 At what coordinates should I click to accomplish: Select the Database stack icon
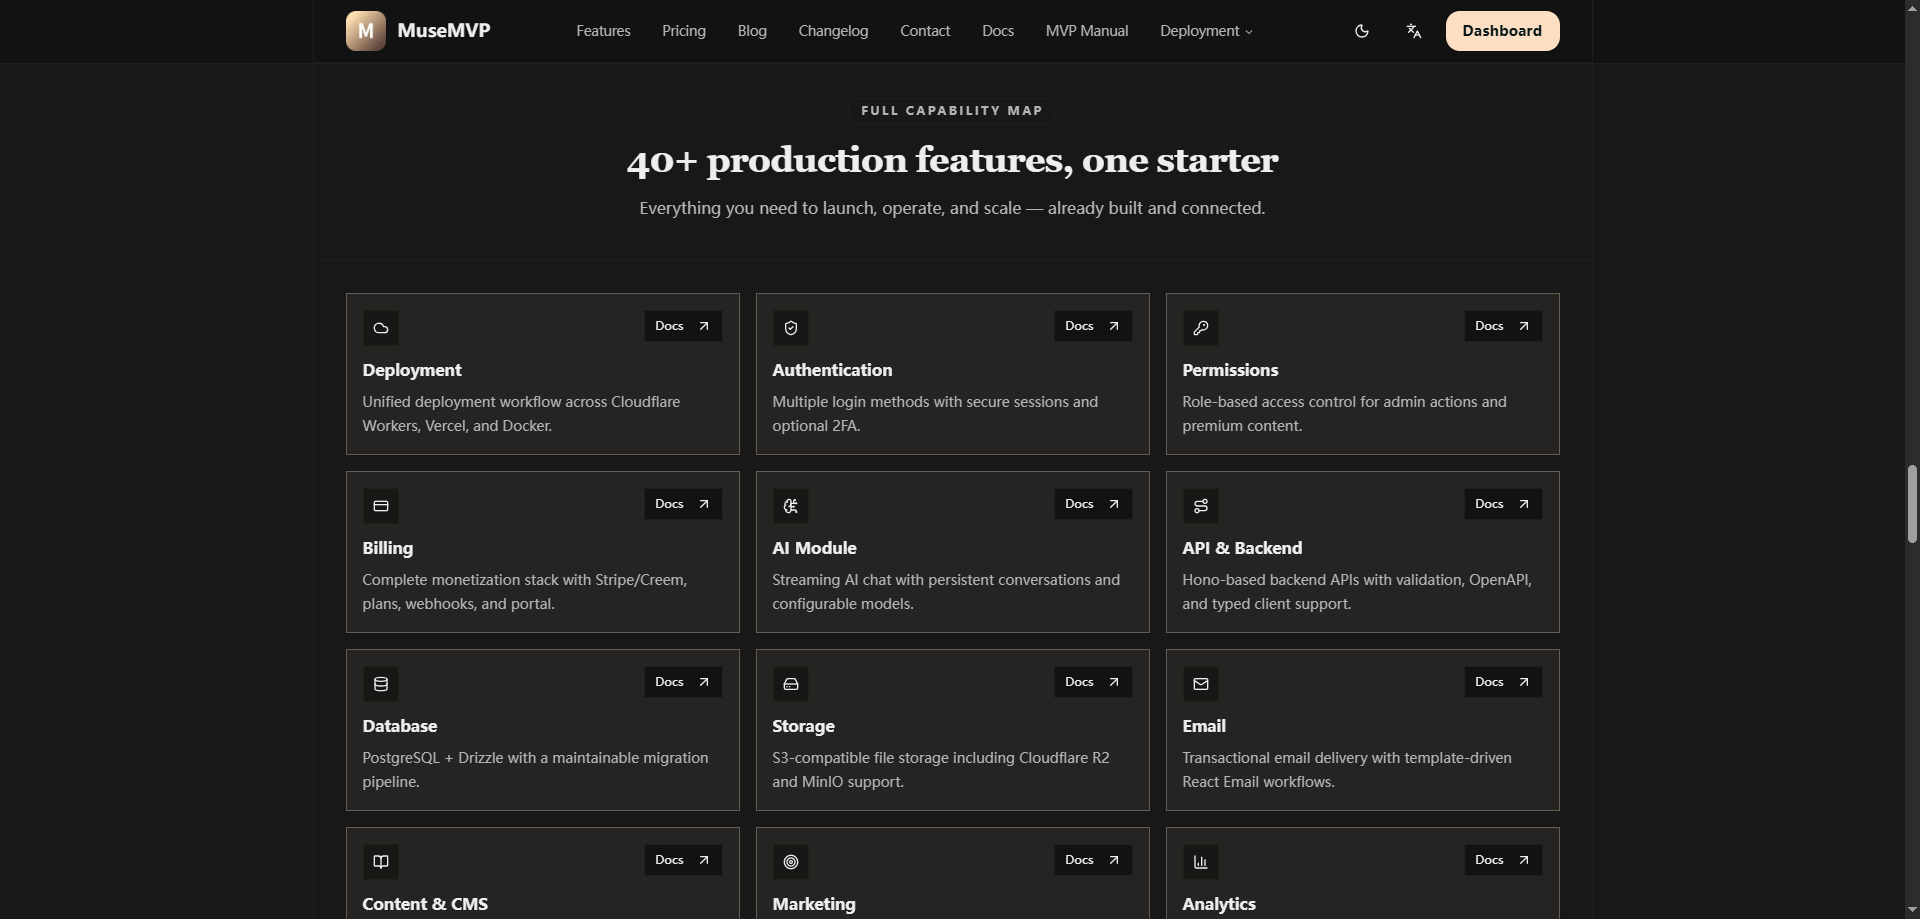[380, 683]
